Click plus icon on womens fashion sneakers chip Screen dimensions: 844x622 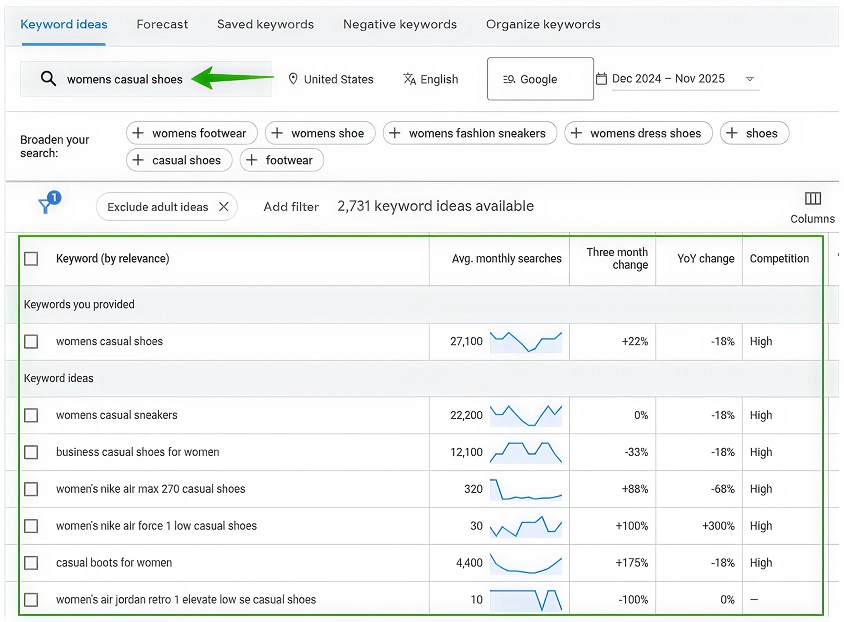tap(395, 133)
